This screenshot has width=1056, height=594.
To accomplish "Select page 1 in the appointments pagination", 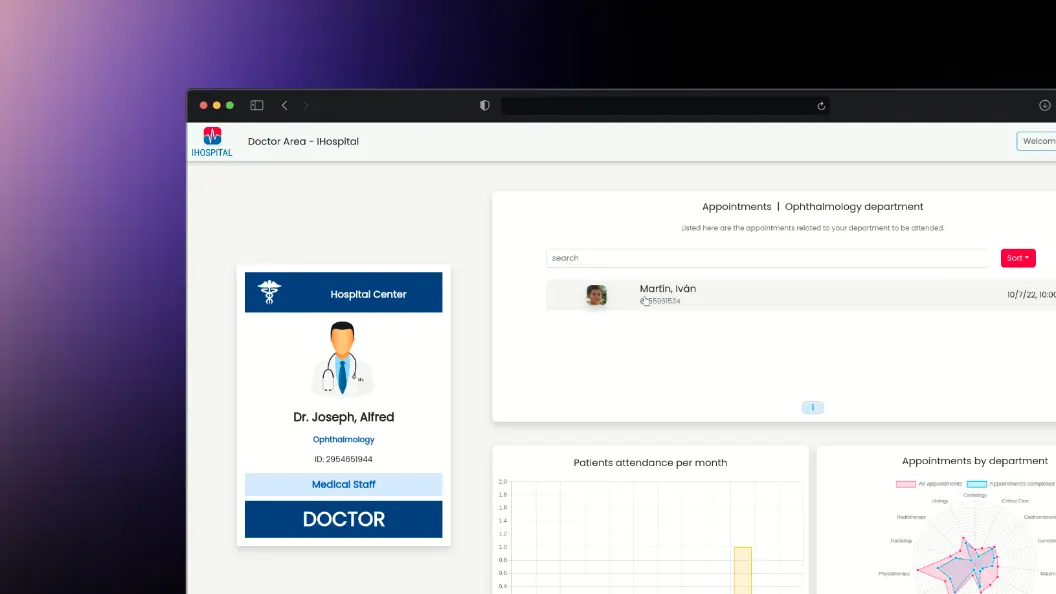I will (x=812, y=407).
